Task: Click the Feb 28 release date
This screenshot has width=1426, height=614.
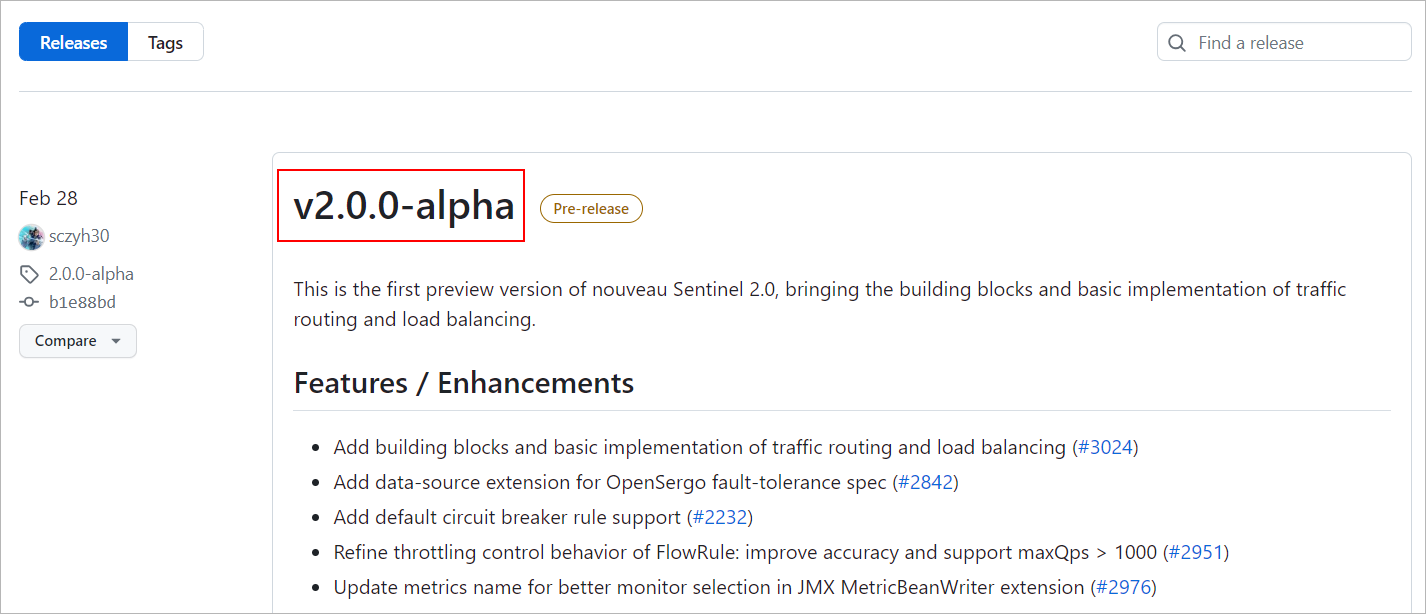Action: 48,198
